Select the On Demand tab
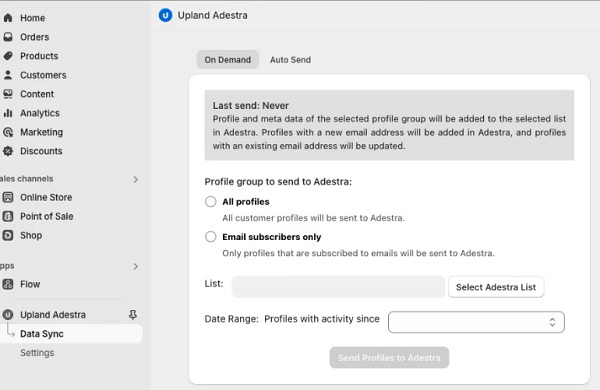 pyautogui.click(x=228, y=60)
